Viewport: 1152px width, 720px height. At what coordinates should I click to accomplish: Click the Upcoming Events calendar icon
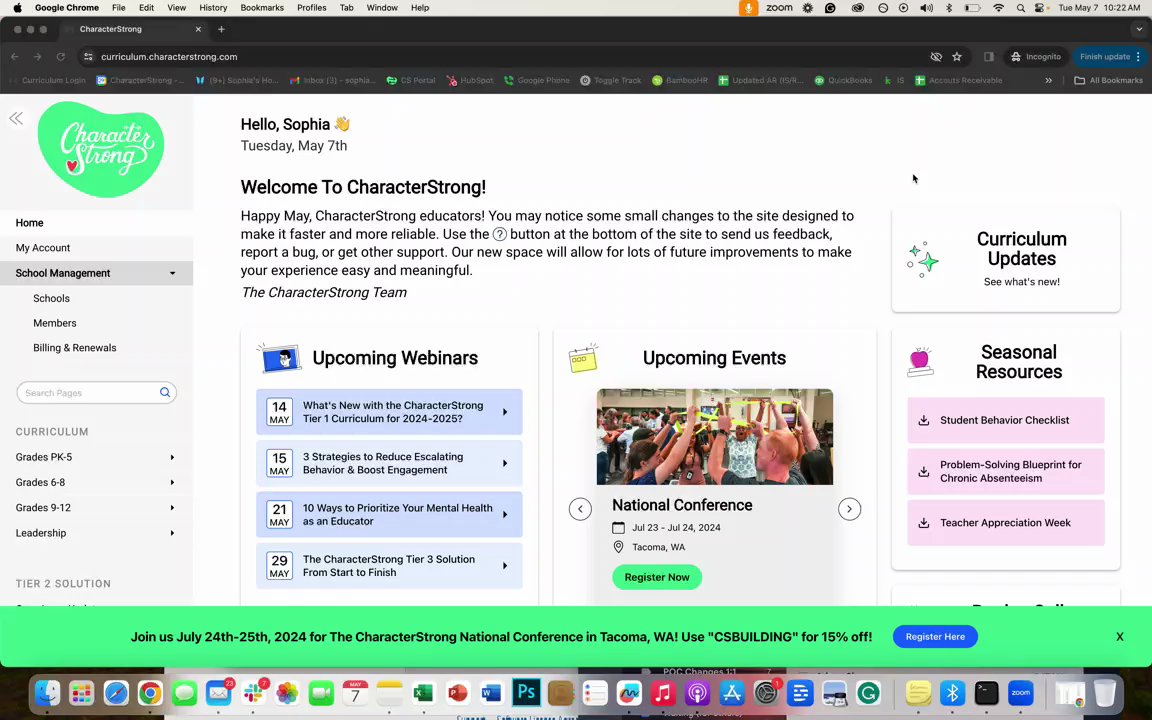[583, 358]
